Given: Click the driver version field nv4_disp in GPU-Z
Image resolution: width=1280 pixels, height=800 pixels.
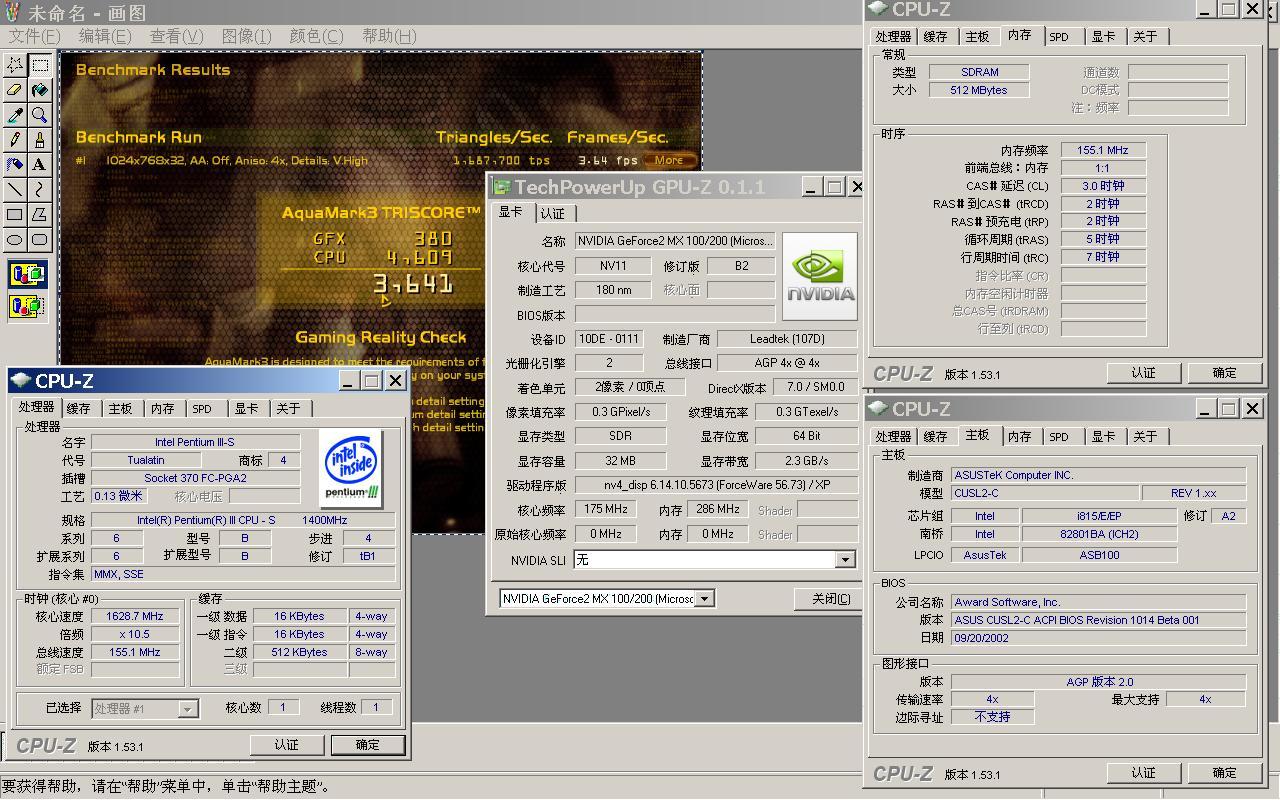Looking at the screenshot, I should coord(715,485).
